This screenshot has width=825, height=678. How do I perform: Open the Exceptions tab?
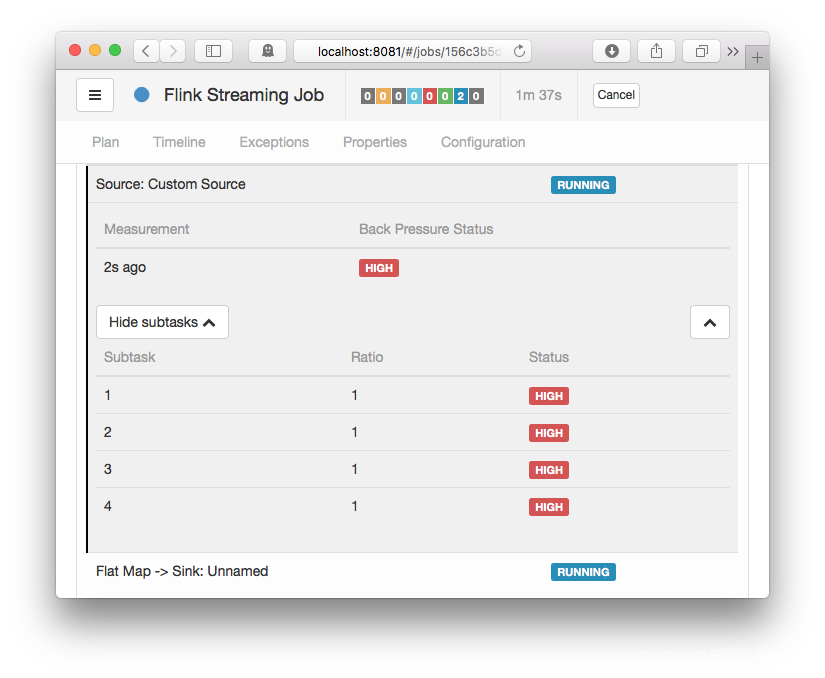(274, 142)
